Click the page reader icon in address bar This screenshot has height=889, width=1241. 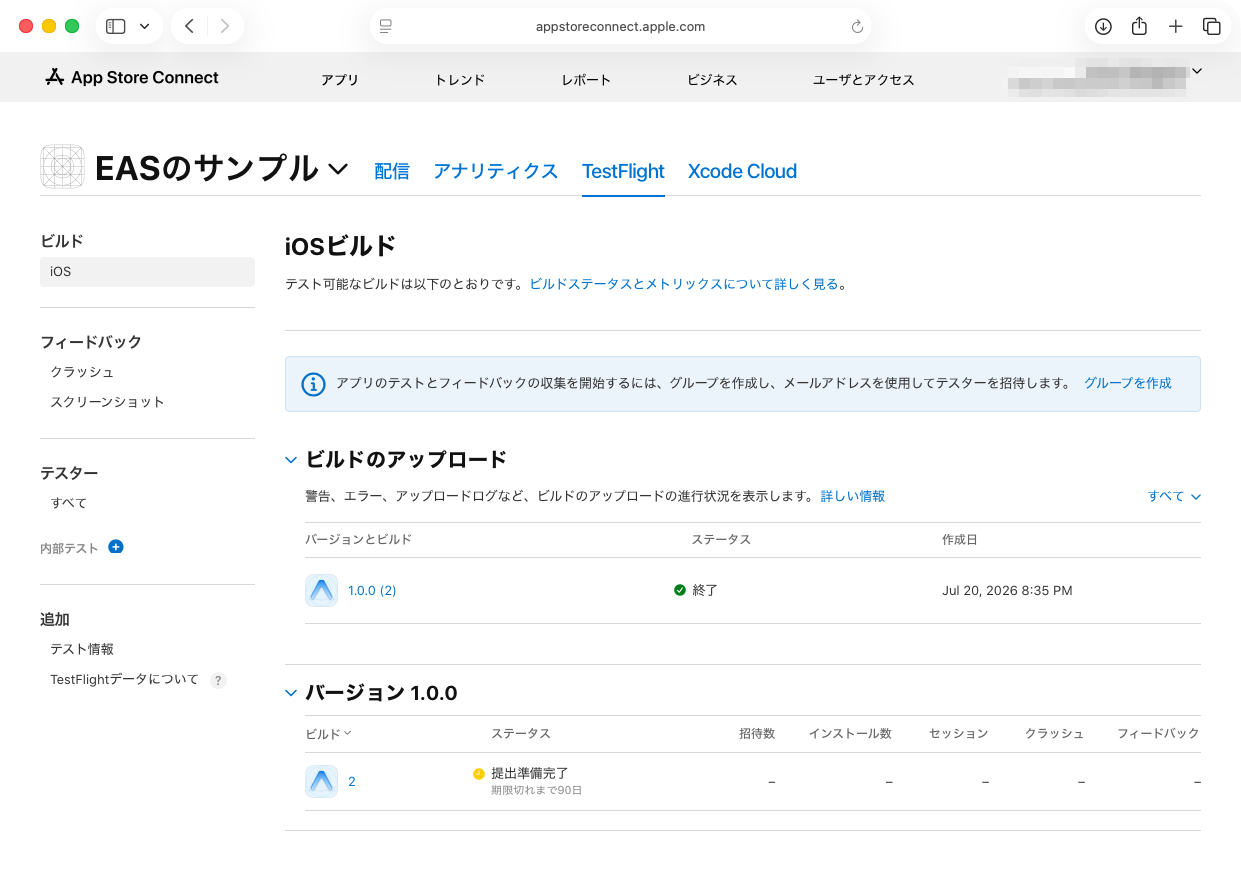[x=386, y=27]
